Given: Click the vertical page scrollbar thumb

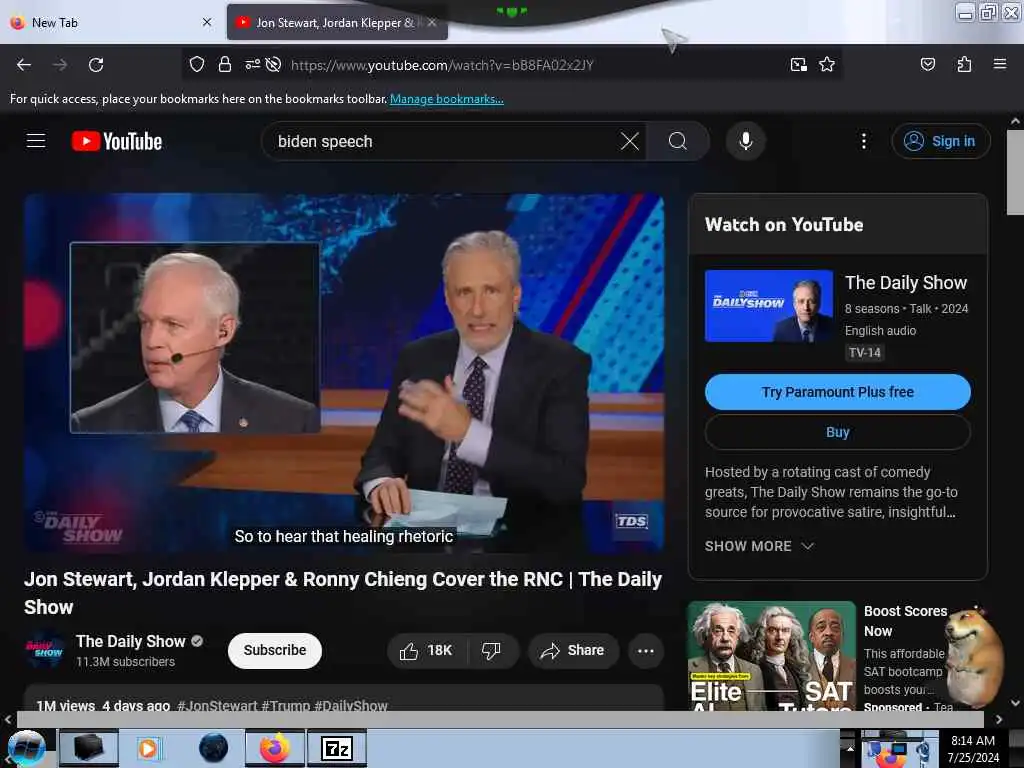Looking at the screenshot, I should (x=1015, y=172).
